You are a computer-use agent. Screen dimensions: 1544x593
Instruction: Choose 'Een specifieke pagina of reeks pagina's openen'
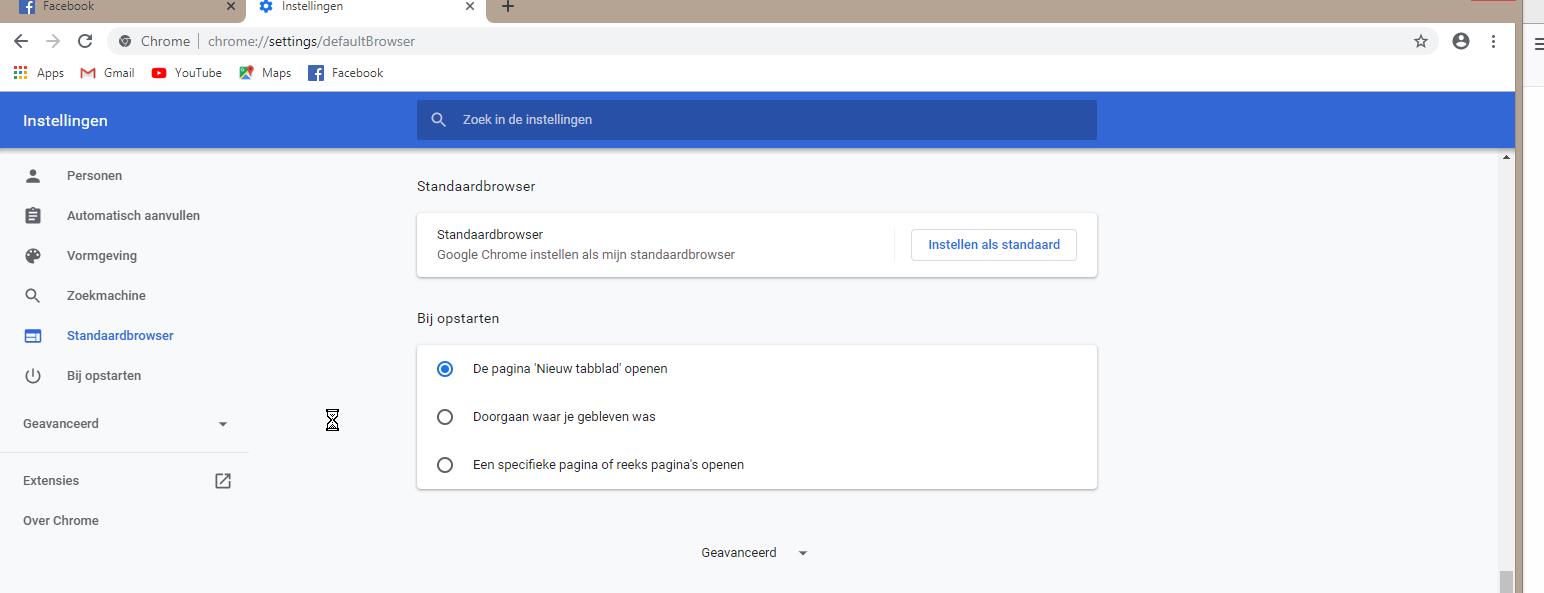(445, 465)
